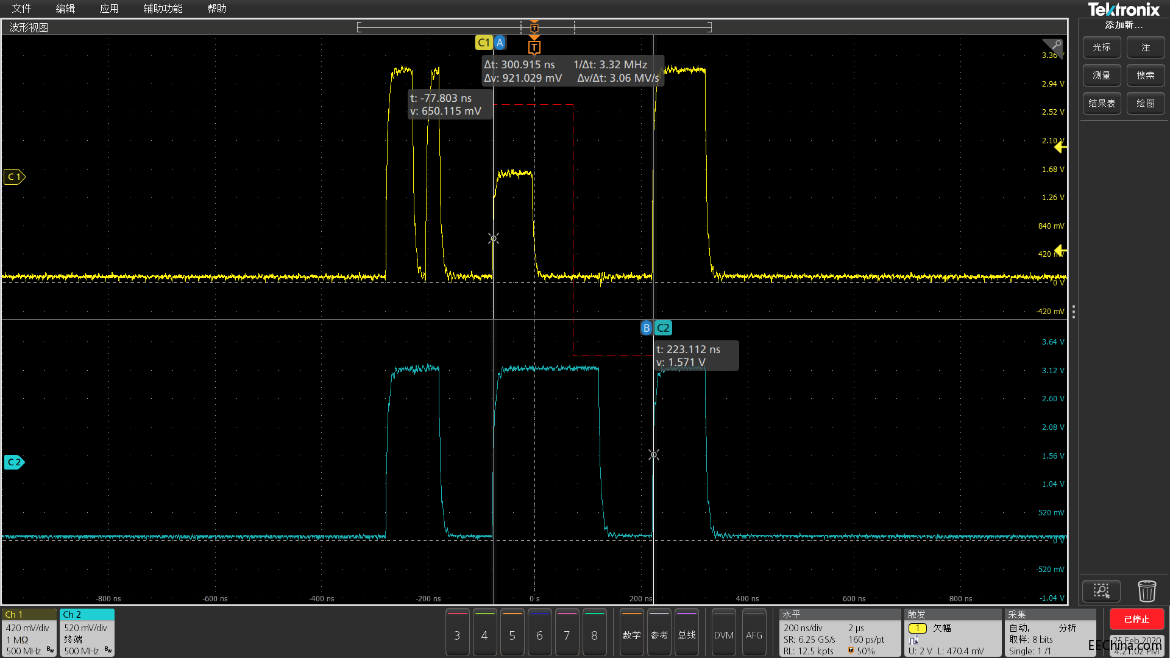This screenshot has width=1170, height=658.
Task: Open the 水平 horizontal settings badge
Action: 839,633
